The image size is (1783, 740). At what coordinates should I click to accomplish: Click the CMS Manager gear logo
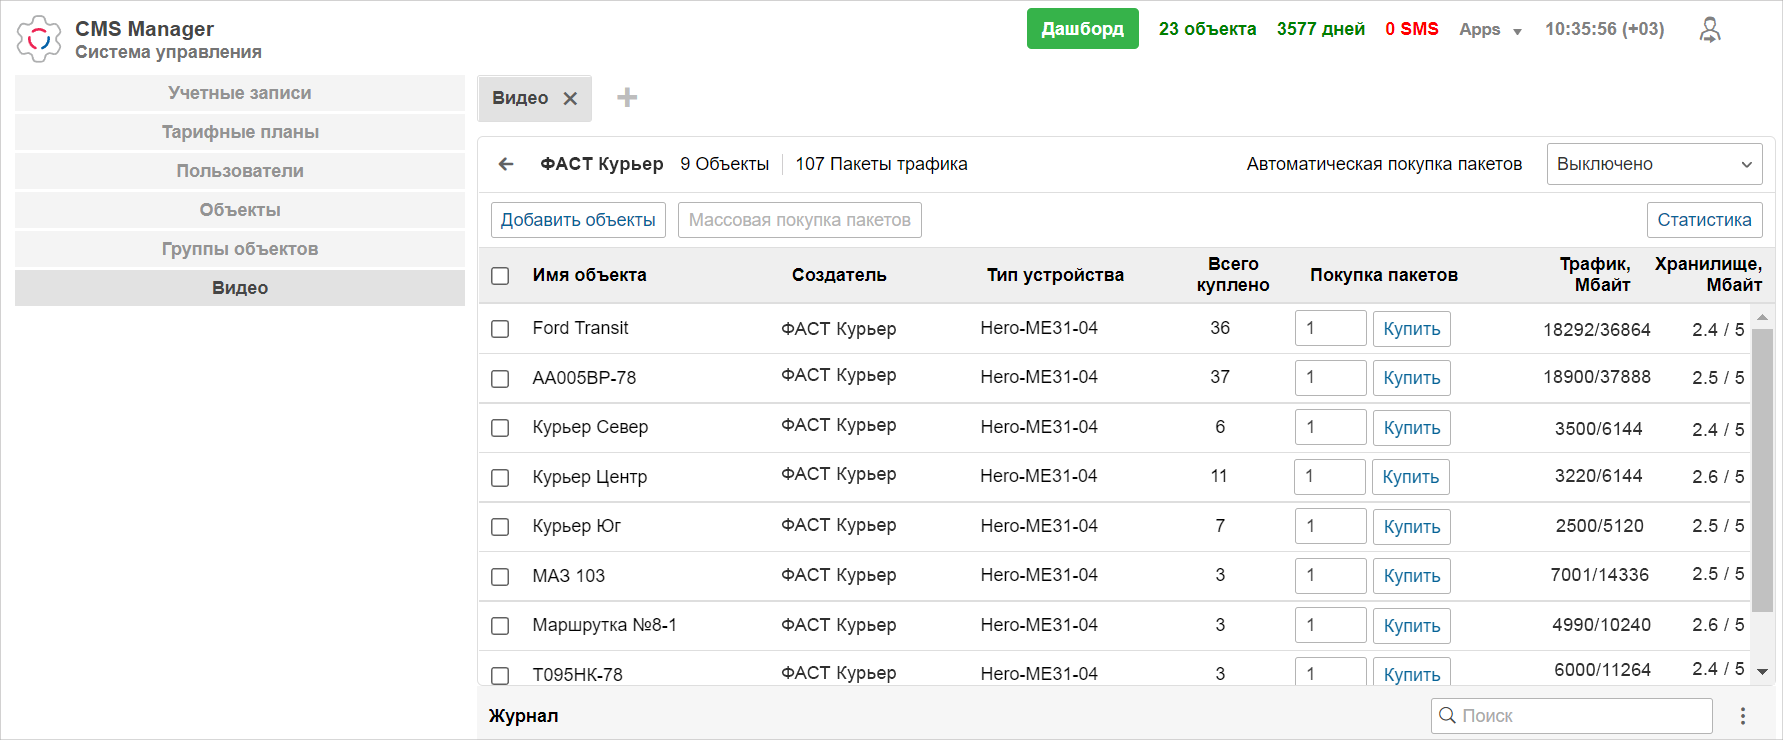tap(39, 39)
